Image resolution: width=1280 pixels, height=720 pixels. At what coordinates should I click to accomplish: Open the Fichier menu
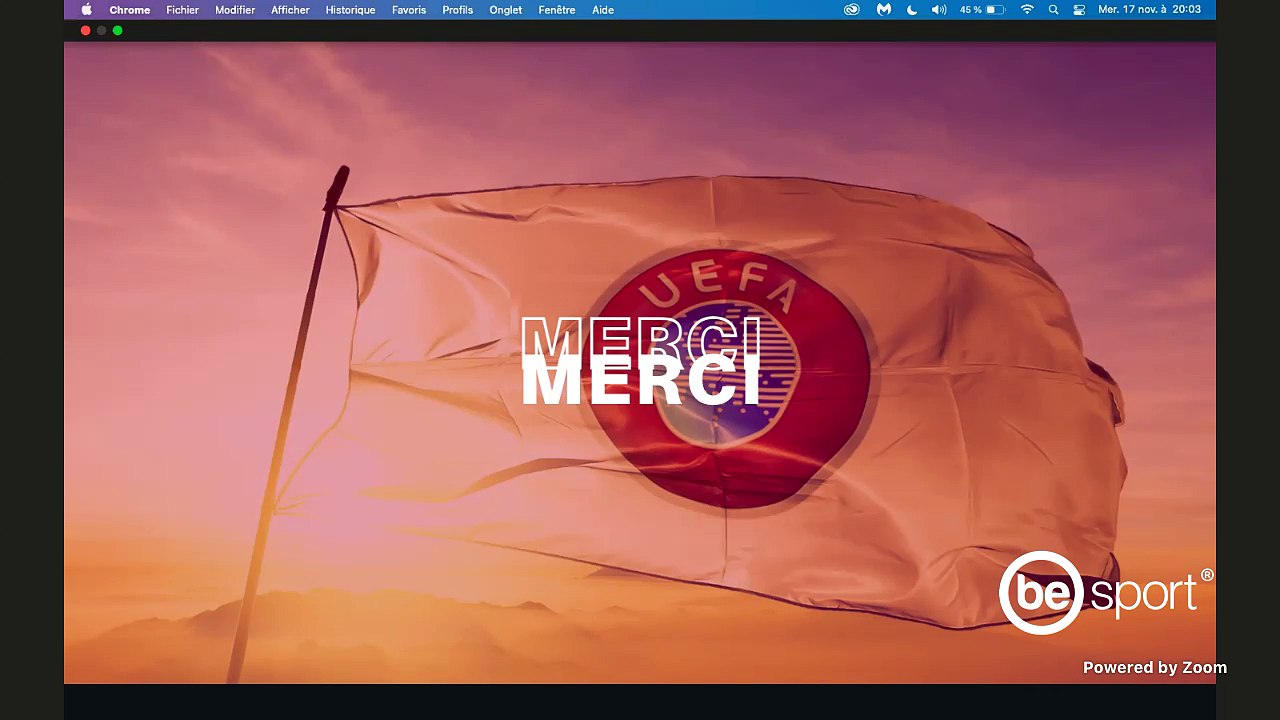click(182, 10)
